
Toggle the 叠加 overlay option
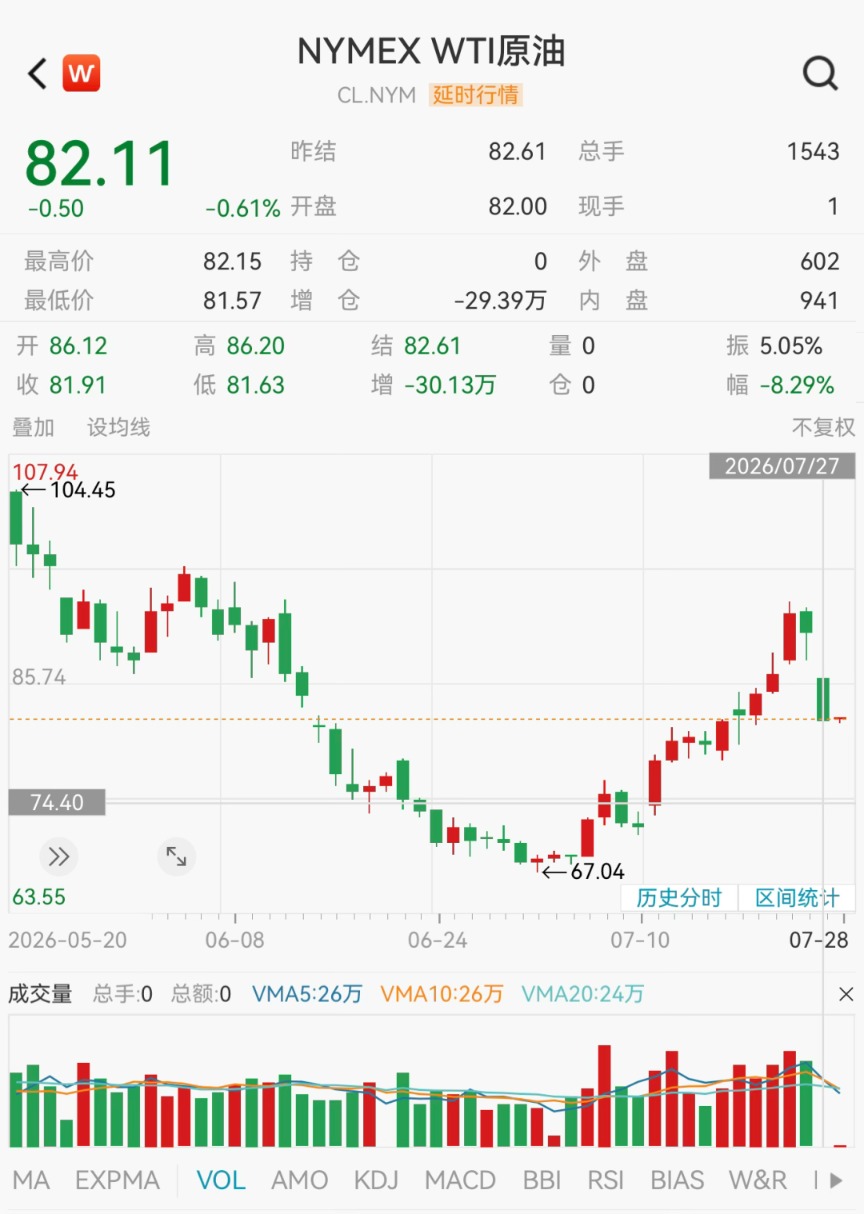click(33, 427)
